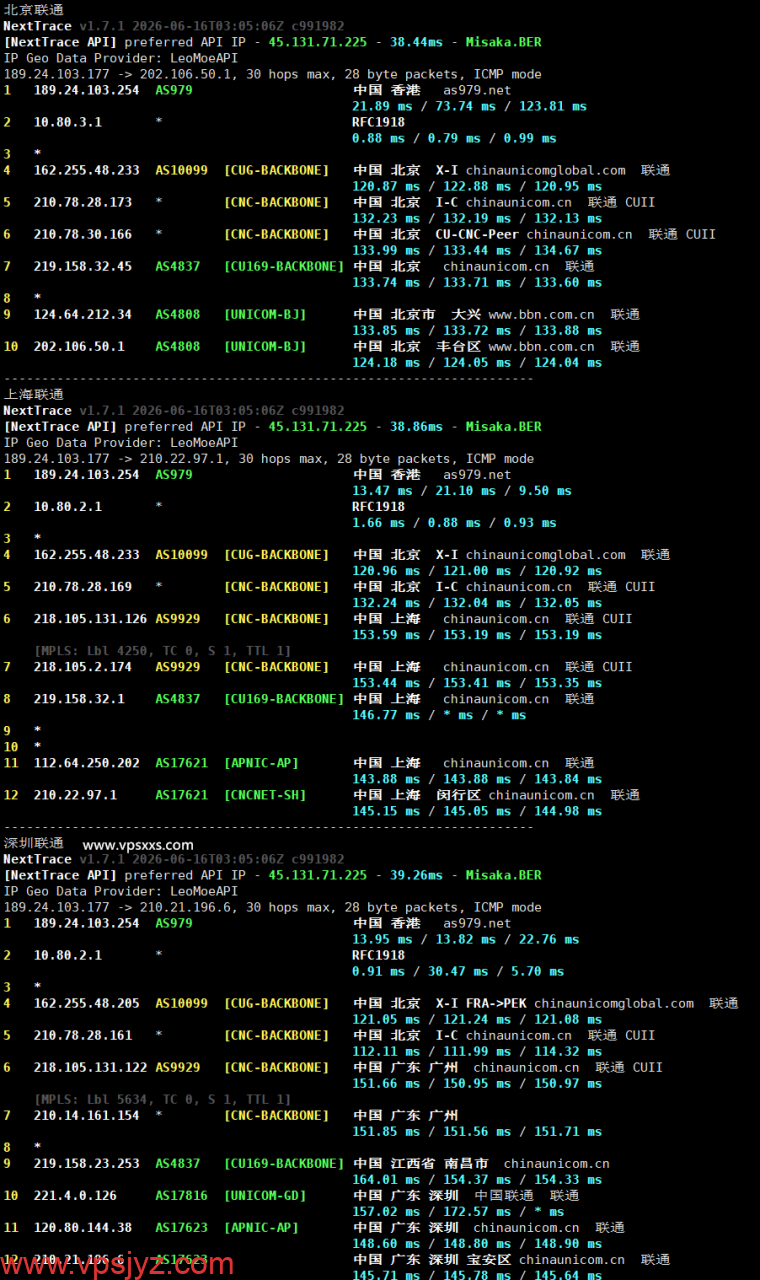Select latency line 164.01 ms / 154.37 ms / 154.33 ms

[x=477, y=1179]
